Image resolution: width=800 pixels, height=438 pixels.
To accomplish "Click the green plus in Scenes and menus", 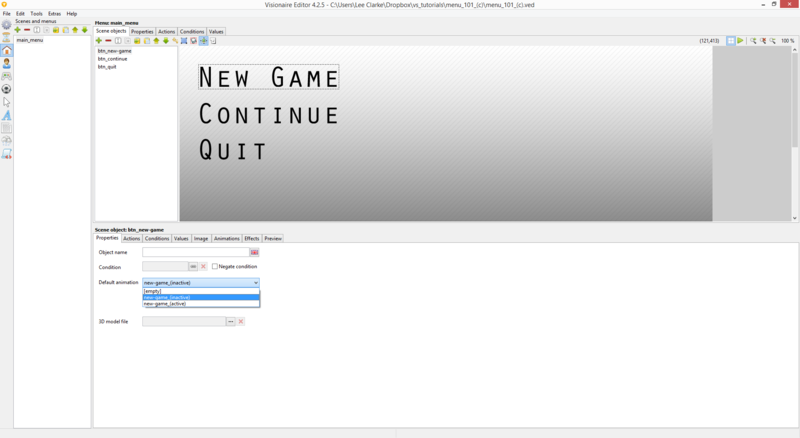I will (x=18, y=30).
